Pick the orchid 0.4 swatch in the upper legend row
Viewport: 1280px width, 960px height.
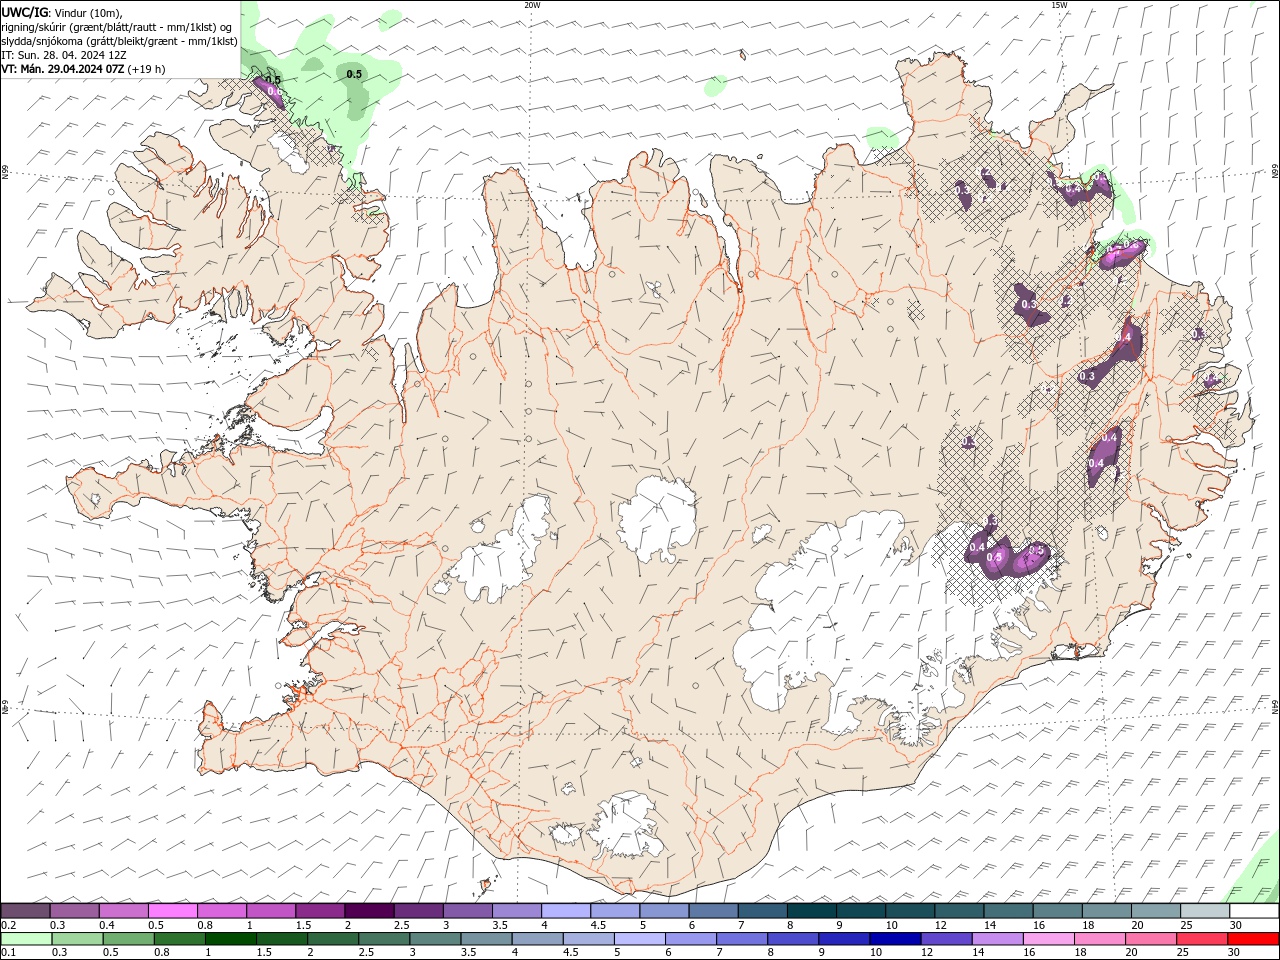click(123, 910)
